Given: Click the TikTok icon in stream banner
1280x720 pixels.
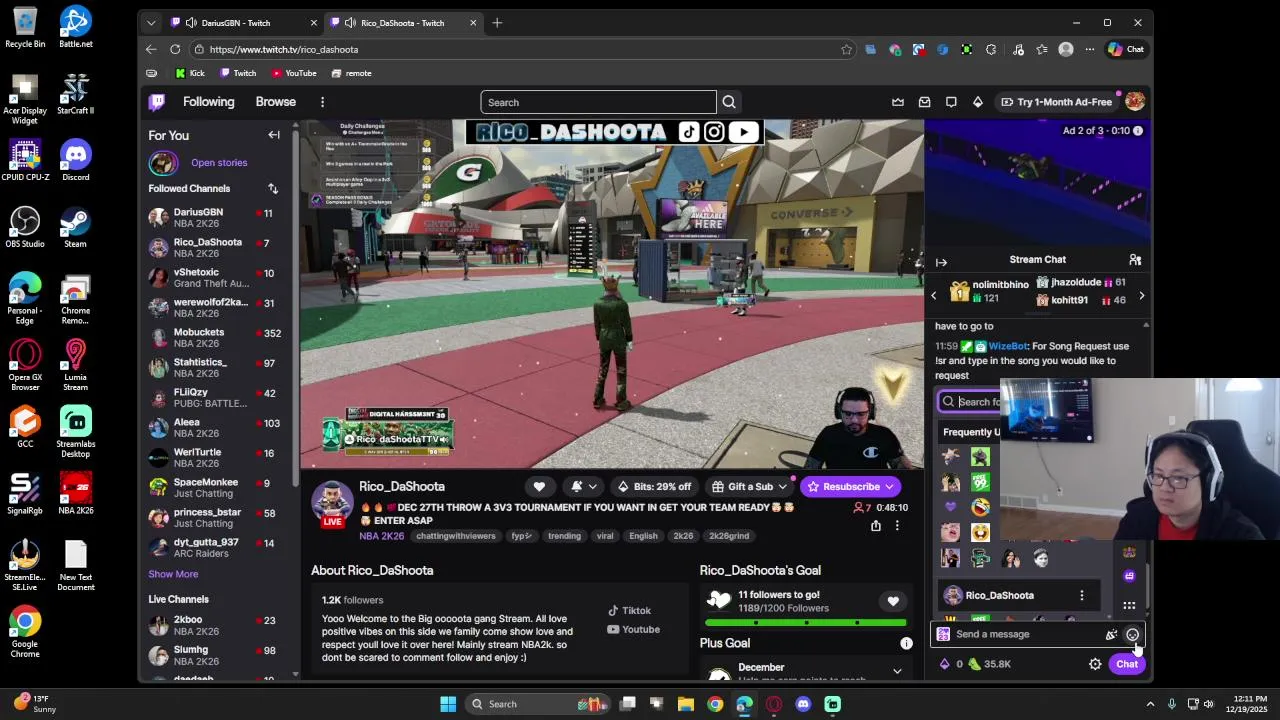Looking at the screenshot, I should coord(688,132).
